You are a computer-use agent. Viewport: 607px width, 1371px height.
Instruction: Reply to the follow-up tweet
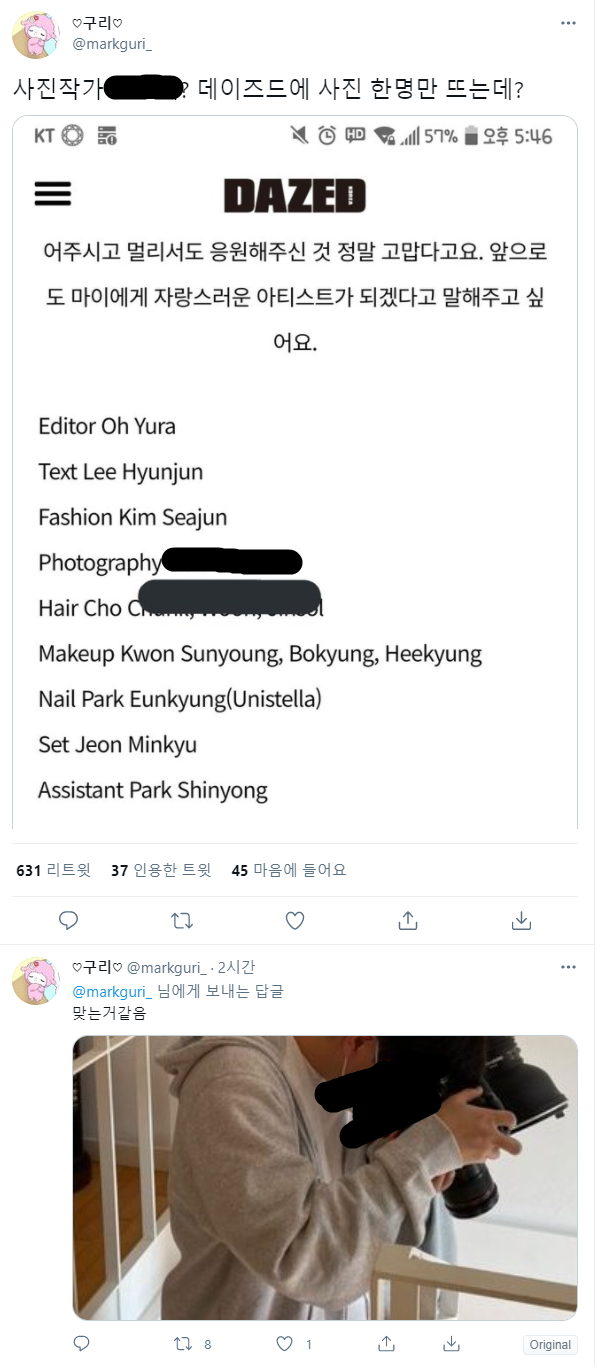click(x=82, y=1343)
